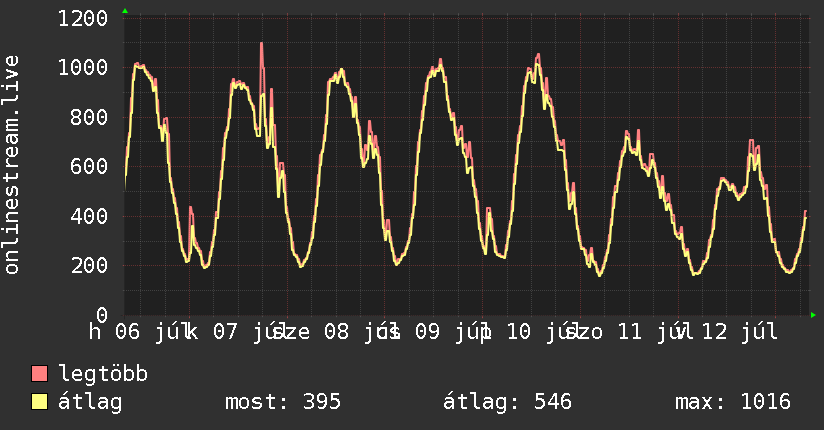824x430 pixels.
Task: Click the onlinestream.live vertical axis title
Action: pyautogui.click(x=12, y=165)
